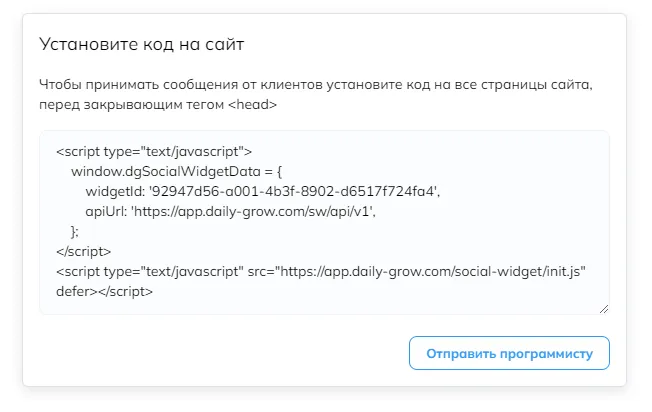The image size is (652, 412).
Task: Click the opening curly brace after dgSocialWidgetData
Action: (279, 171)
